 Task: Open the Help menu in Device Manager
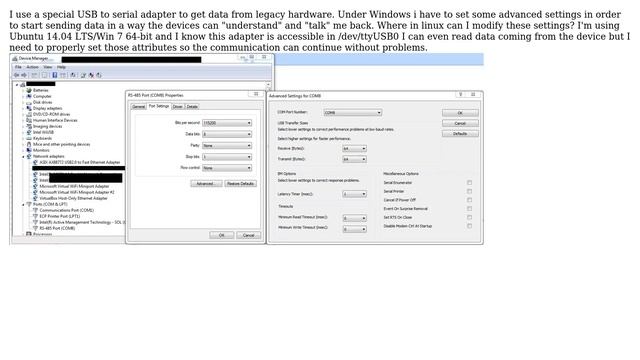(61, 67)
